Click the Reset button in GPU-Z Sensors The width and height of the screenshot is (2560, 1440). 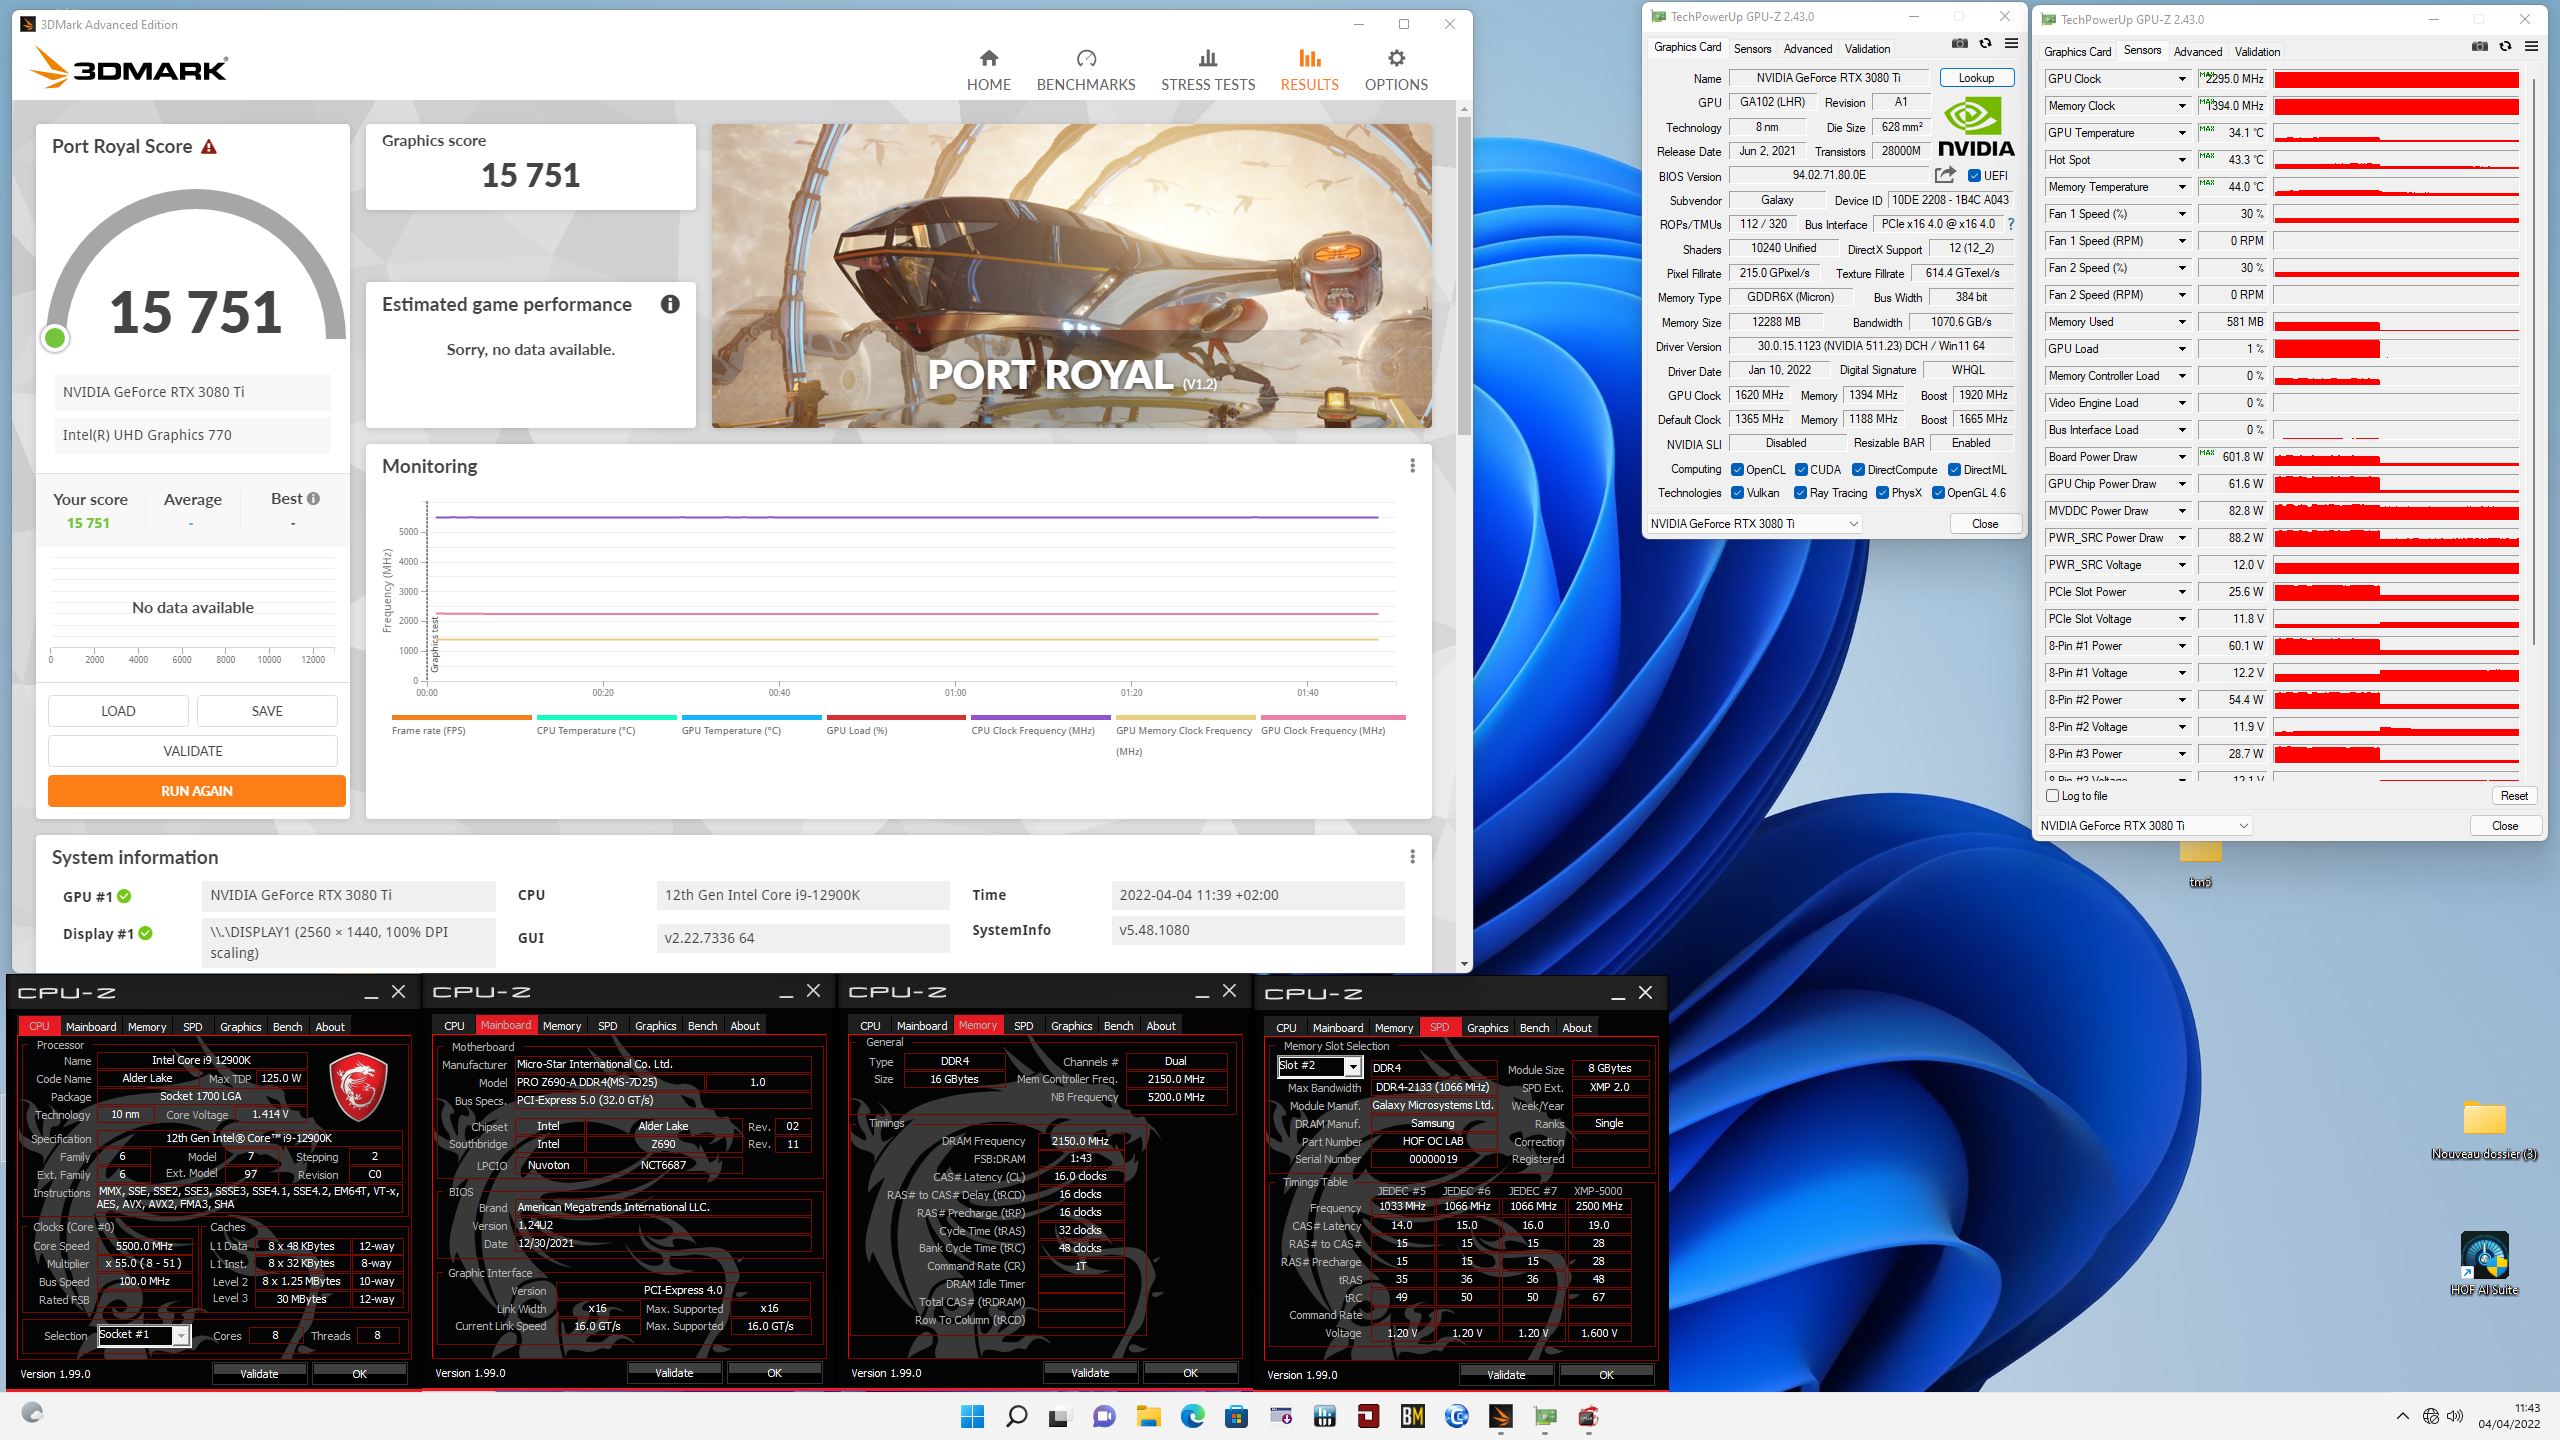(2514, 796)
